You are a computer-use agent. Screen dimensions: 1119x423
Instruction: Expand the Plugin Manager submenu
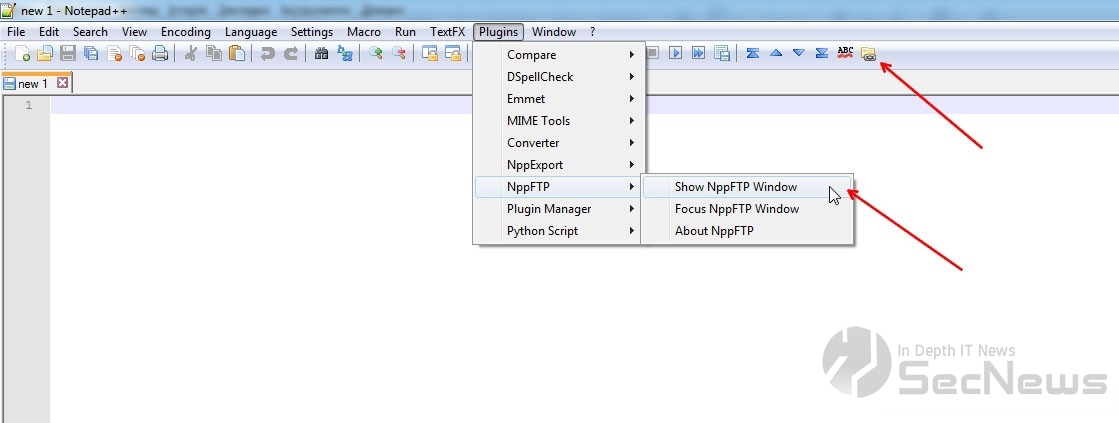pos(560,209)
